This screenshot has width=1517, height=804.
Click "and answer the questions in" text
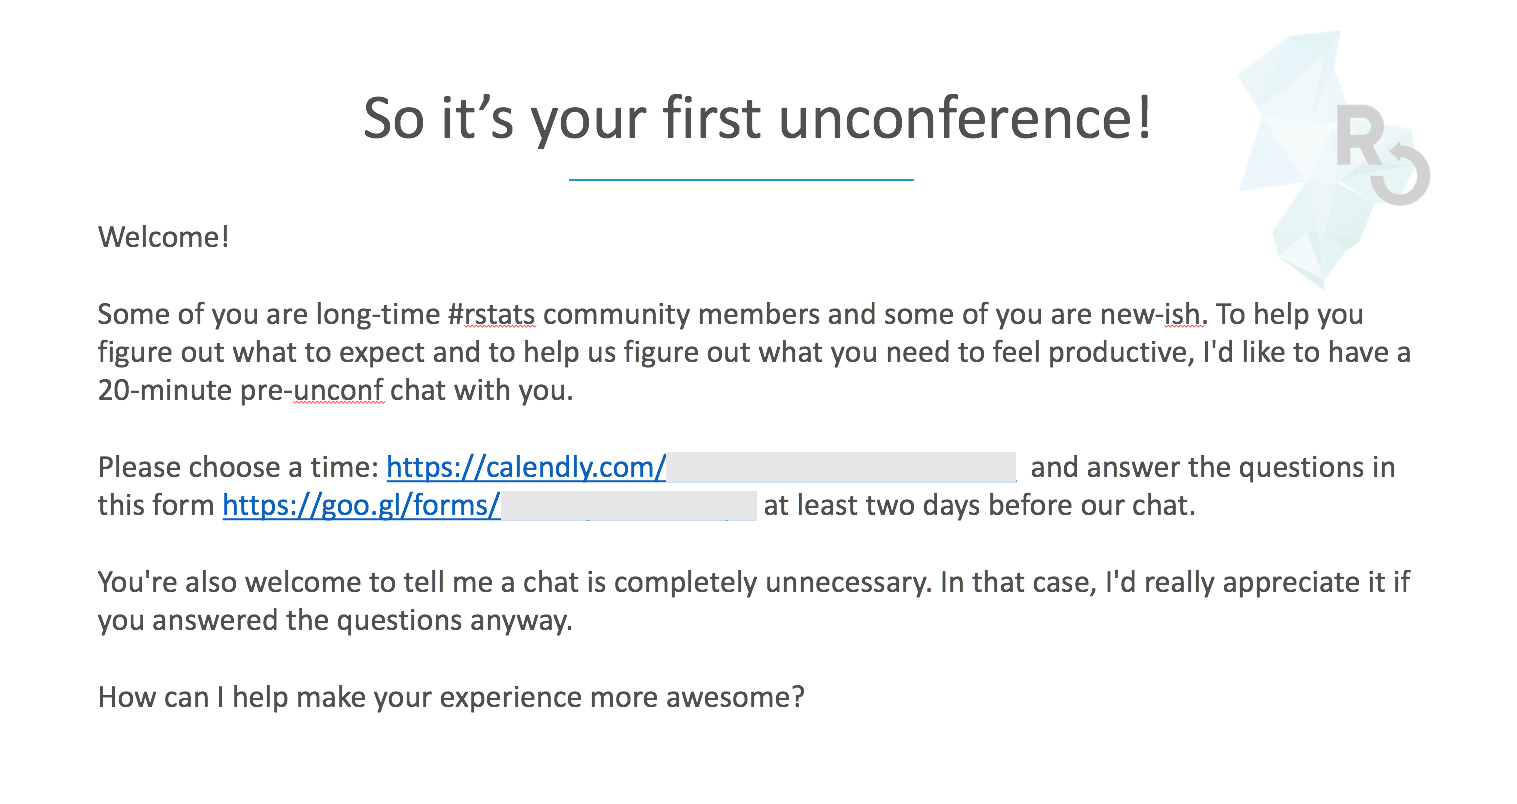click(x=1212, y=468)
